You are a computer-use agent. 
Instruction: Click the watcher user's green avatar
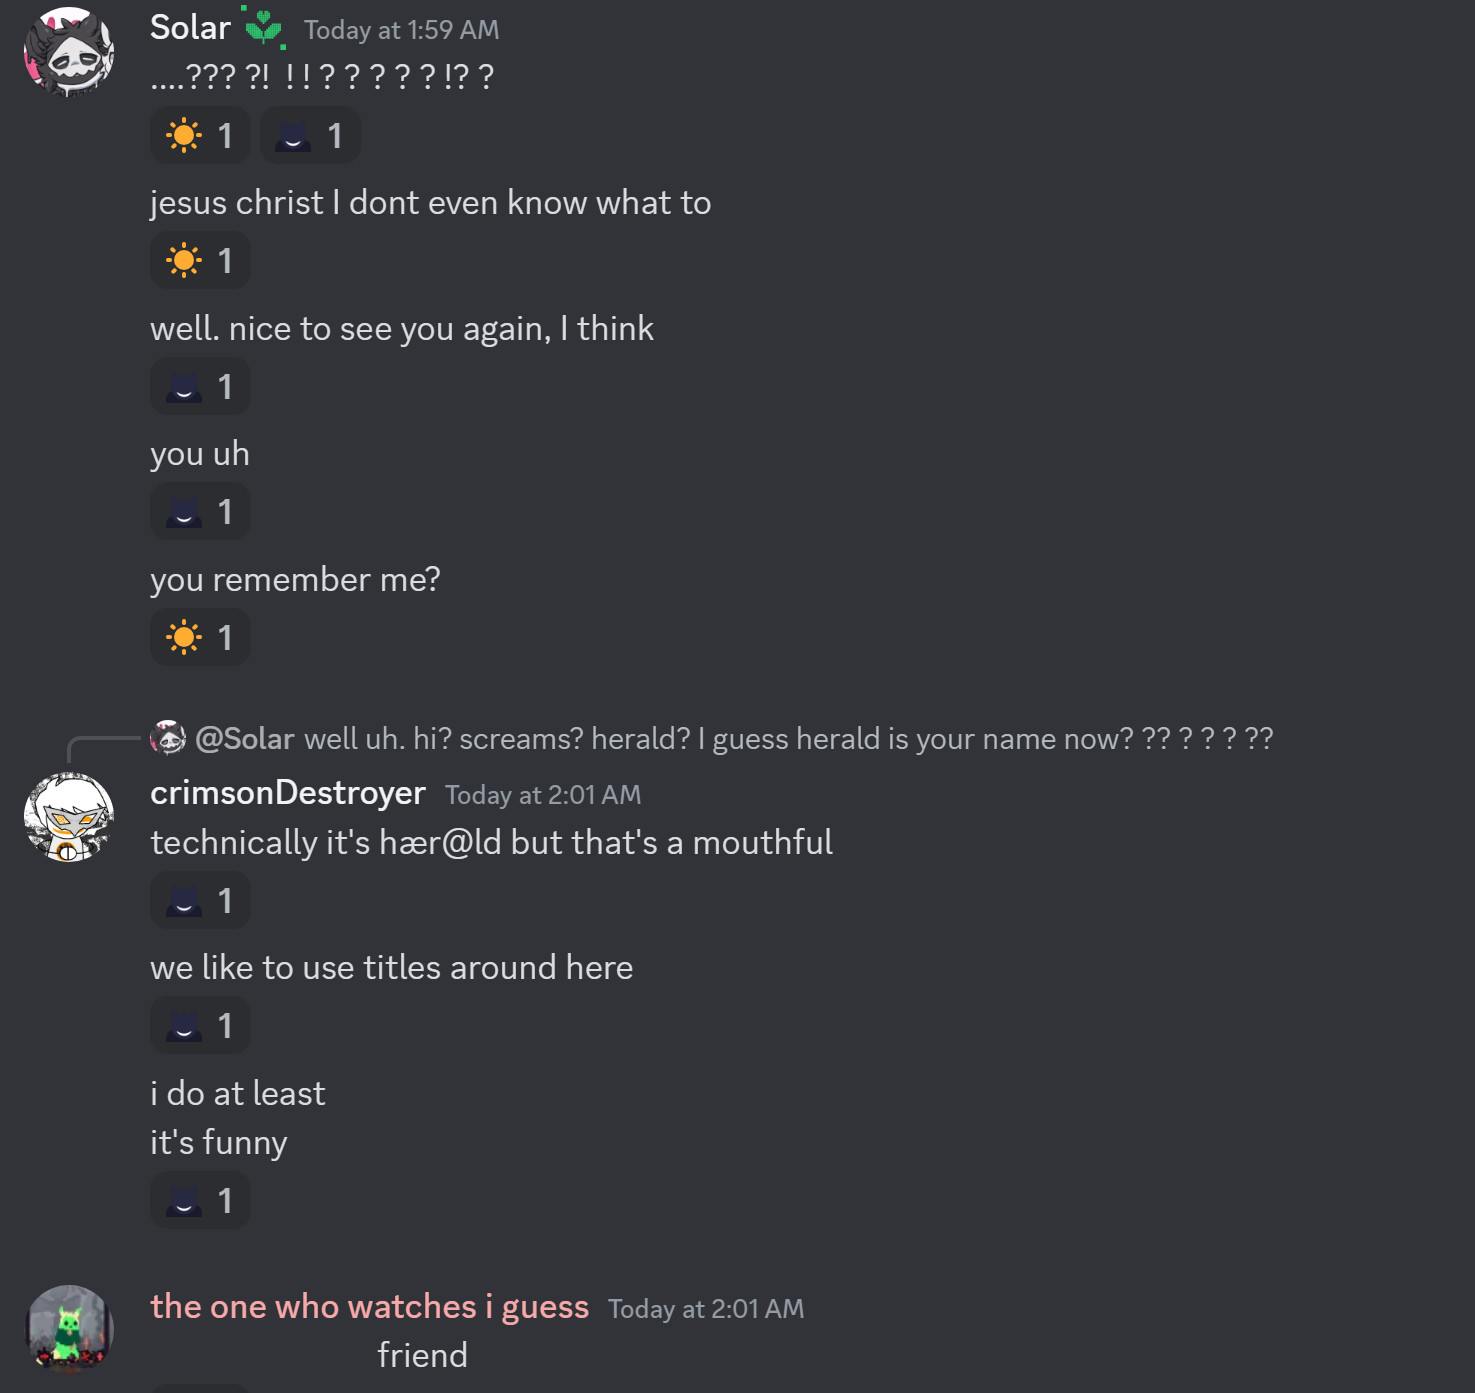69,1330
